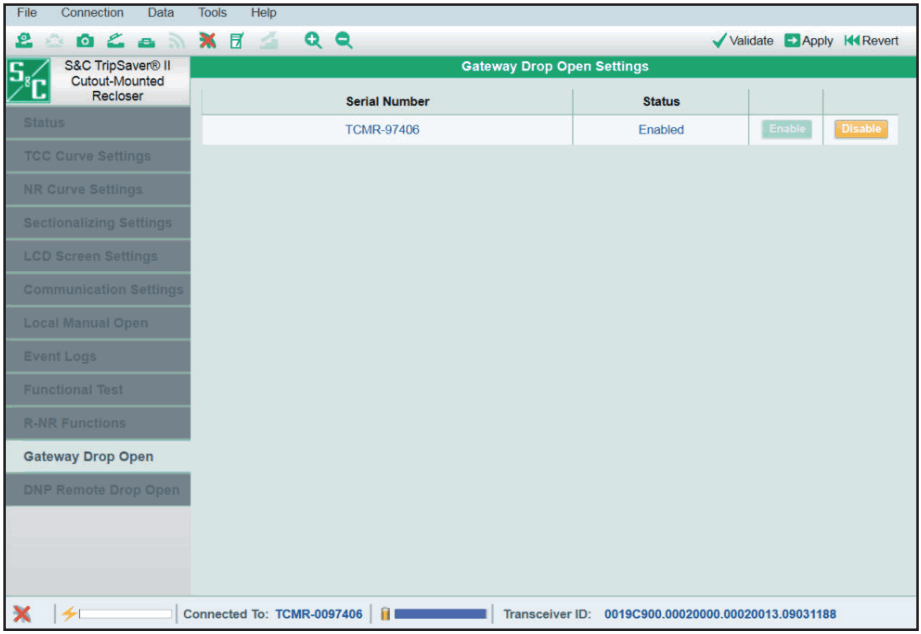Click the Status column header
Image resolution: width=921 pixels, height=634 pixels.
(661, 102)
